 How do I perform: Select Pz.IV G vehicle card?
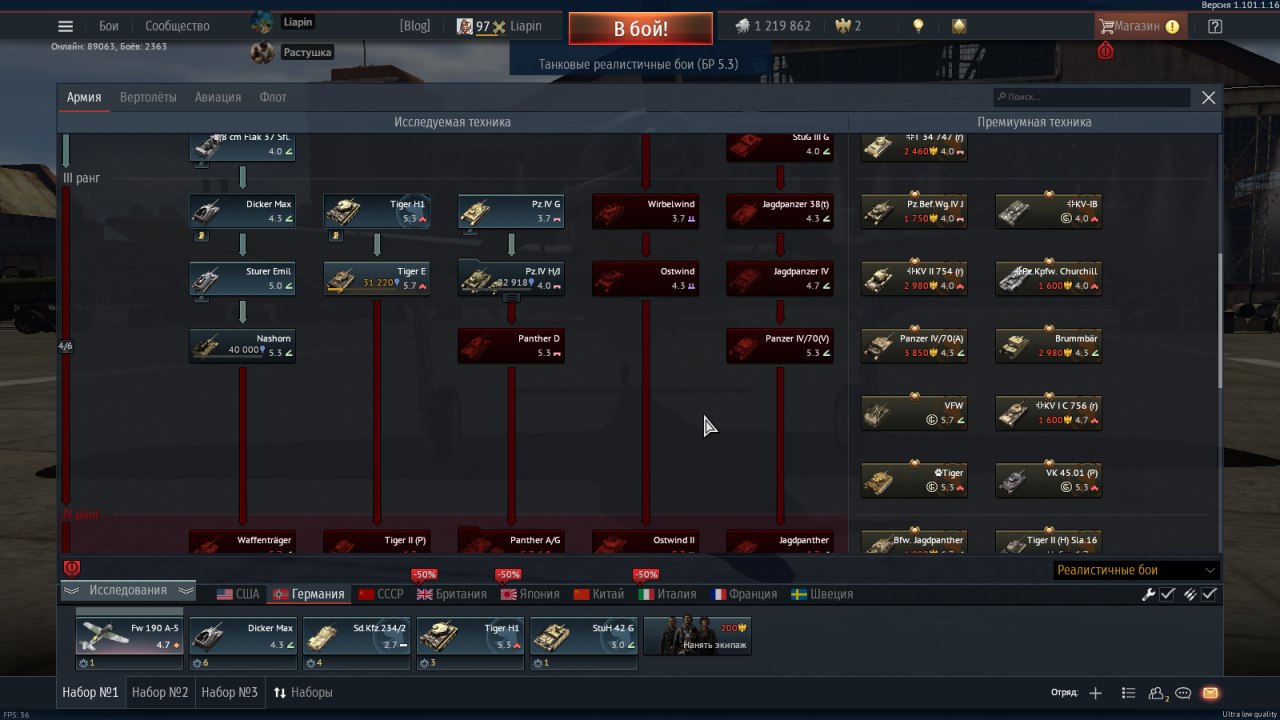coord(511,211)
